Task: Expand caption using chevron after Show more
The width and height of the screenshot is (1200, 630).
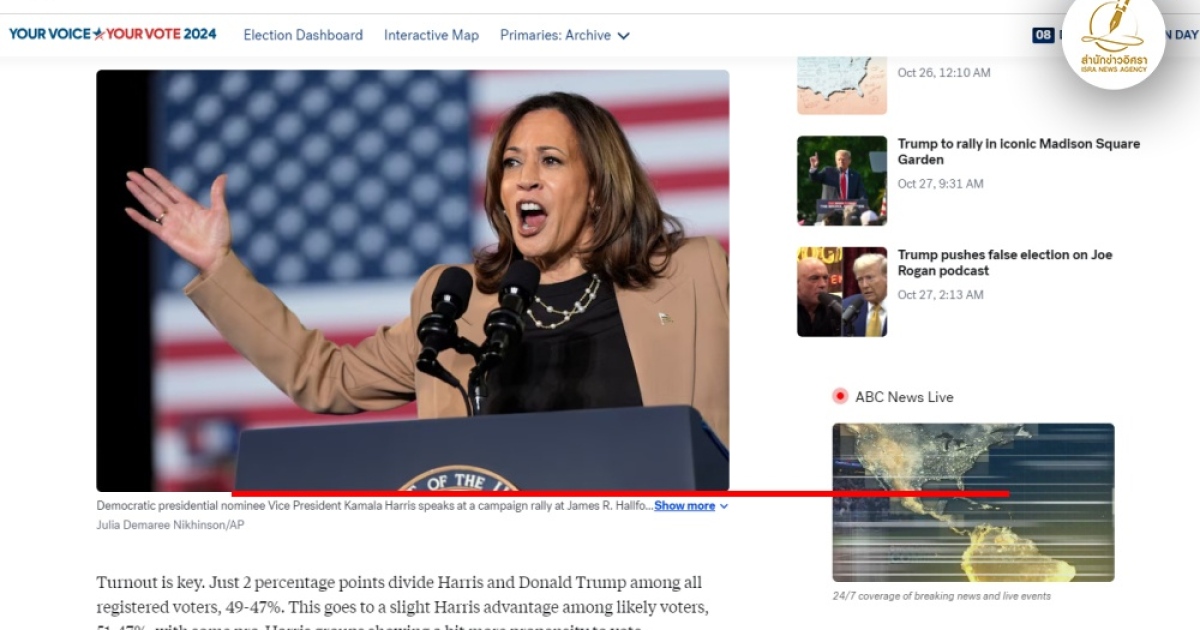Action: click(x=724, y=506)
